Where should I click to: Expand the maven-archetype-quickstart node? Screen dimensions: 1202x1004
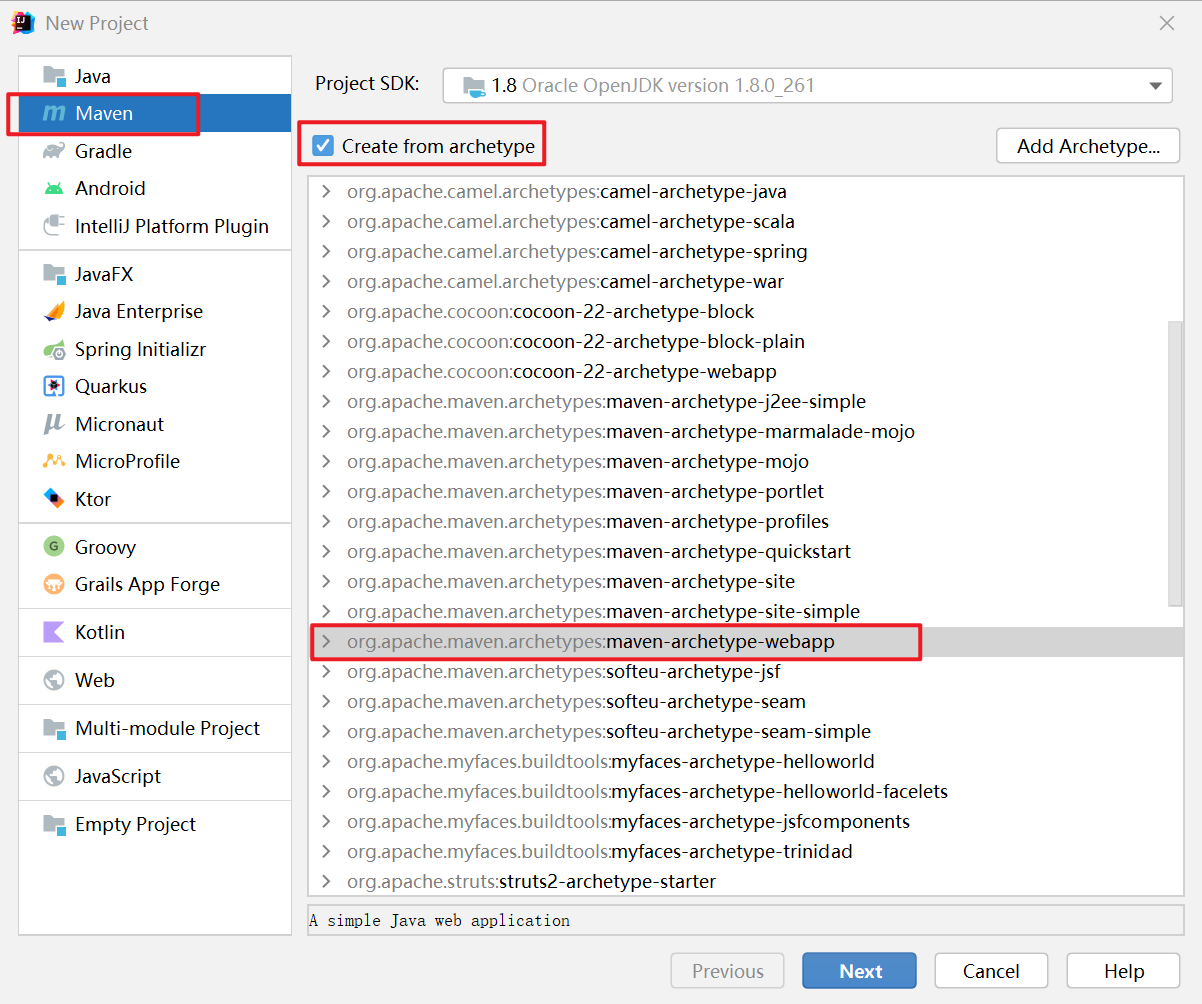(x=326, y=552)
